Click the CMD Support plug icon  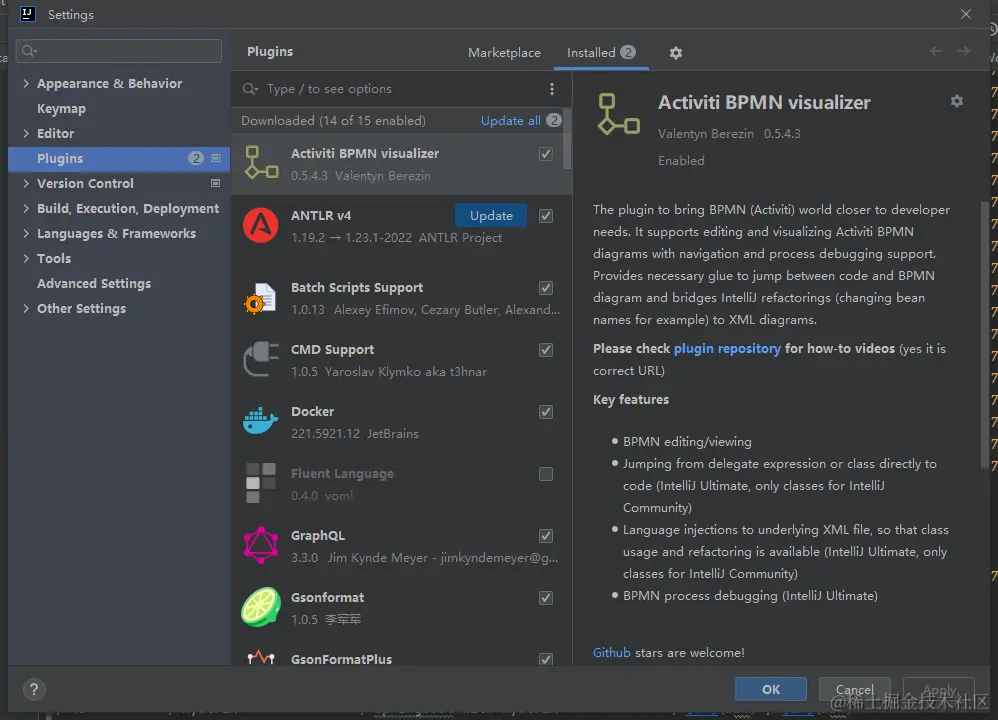coord(261,359)
